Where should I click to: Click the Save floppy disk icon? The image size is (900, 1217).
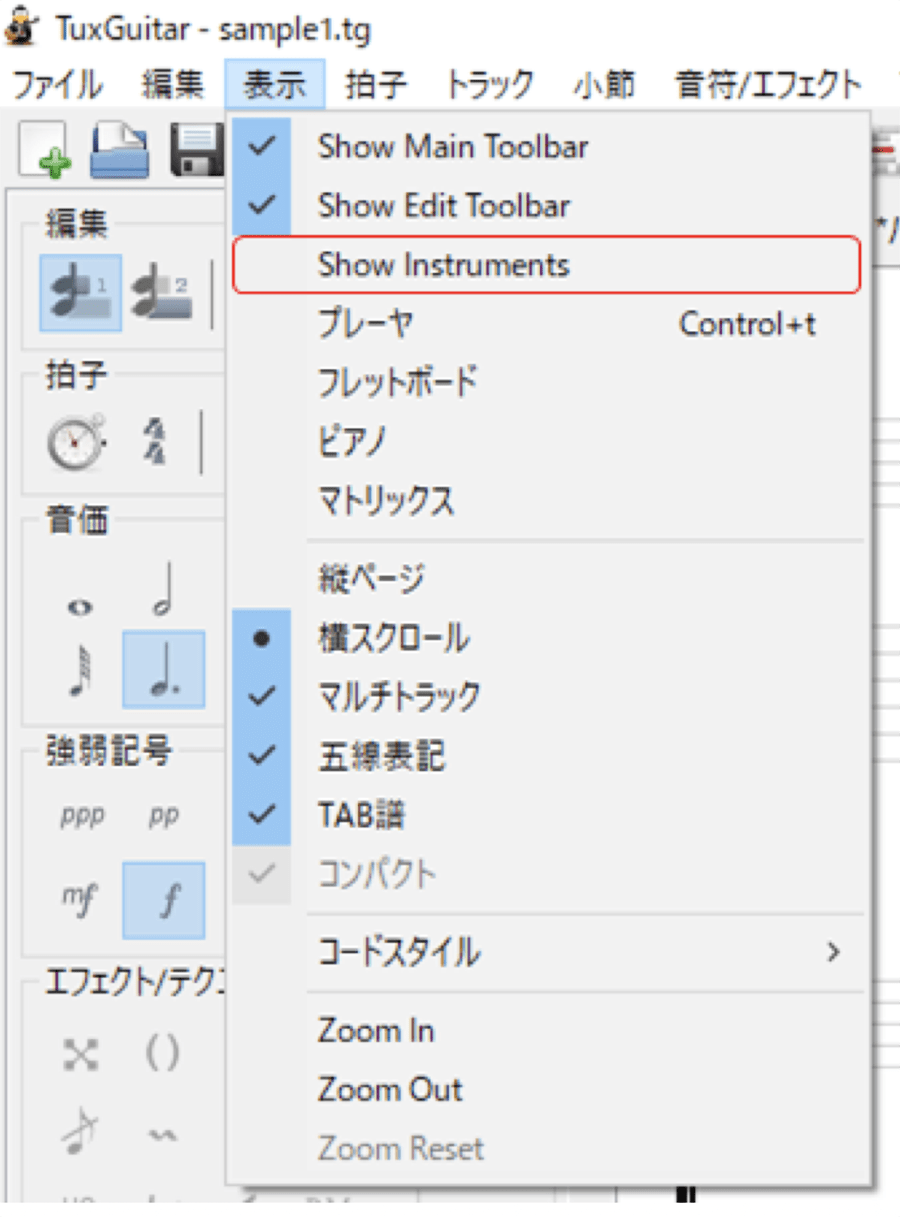pos(197,151)
